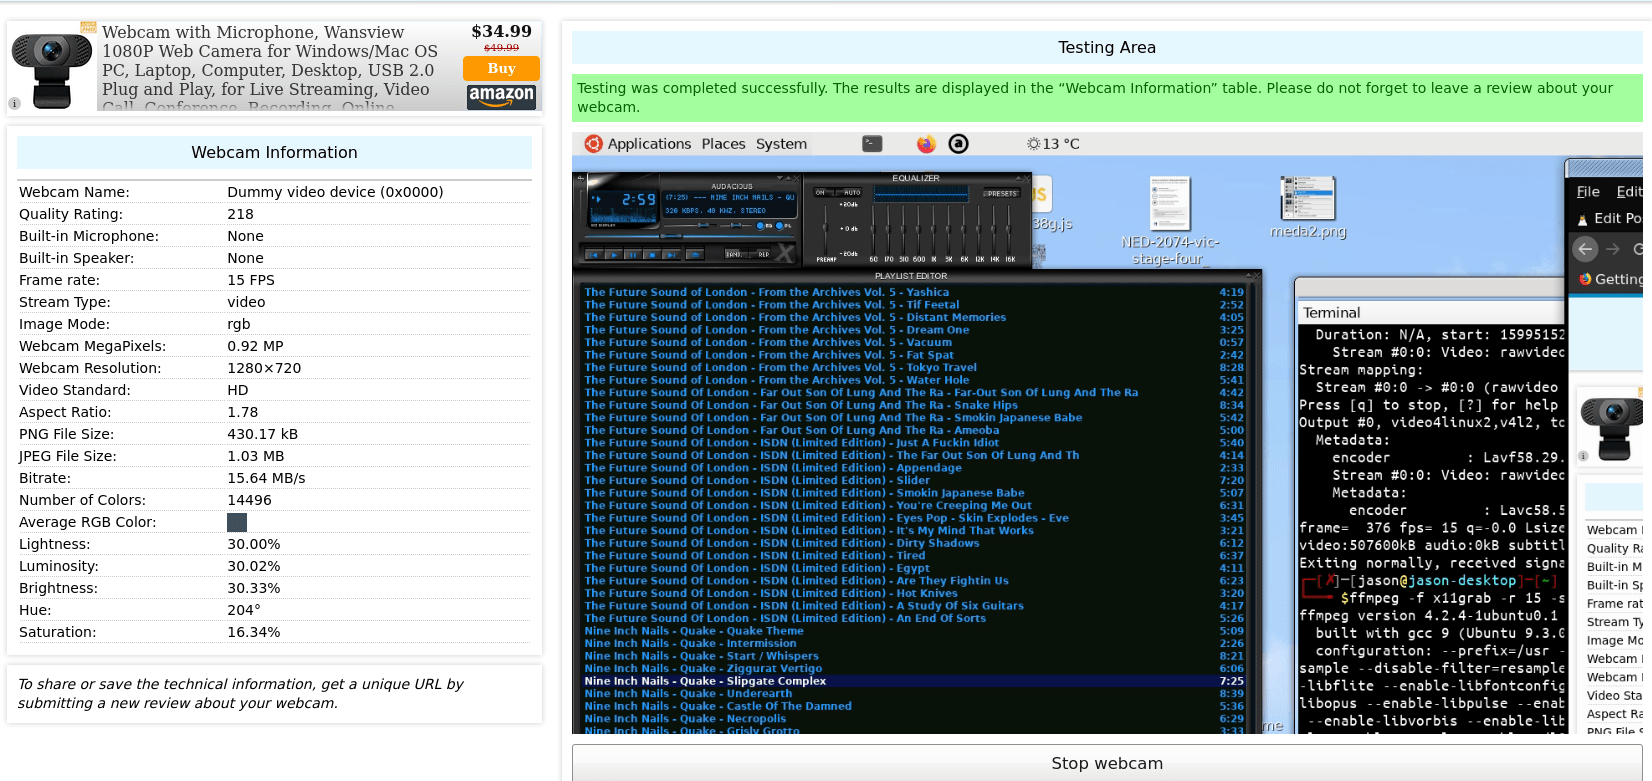Click the equalizer 16K band slider
This screenshot has height=781, width=1652.
1009,229
